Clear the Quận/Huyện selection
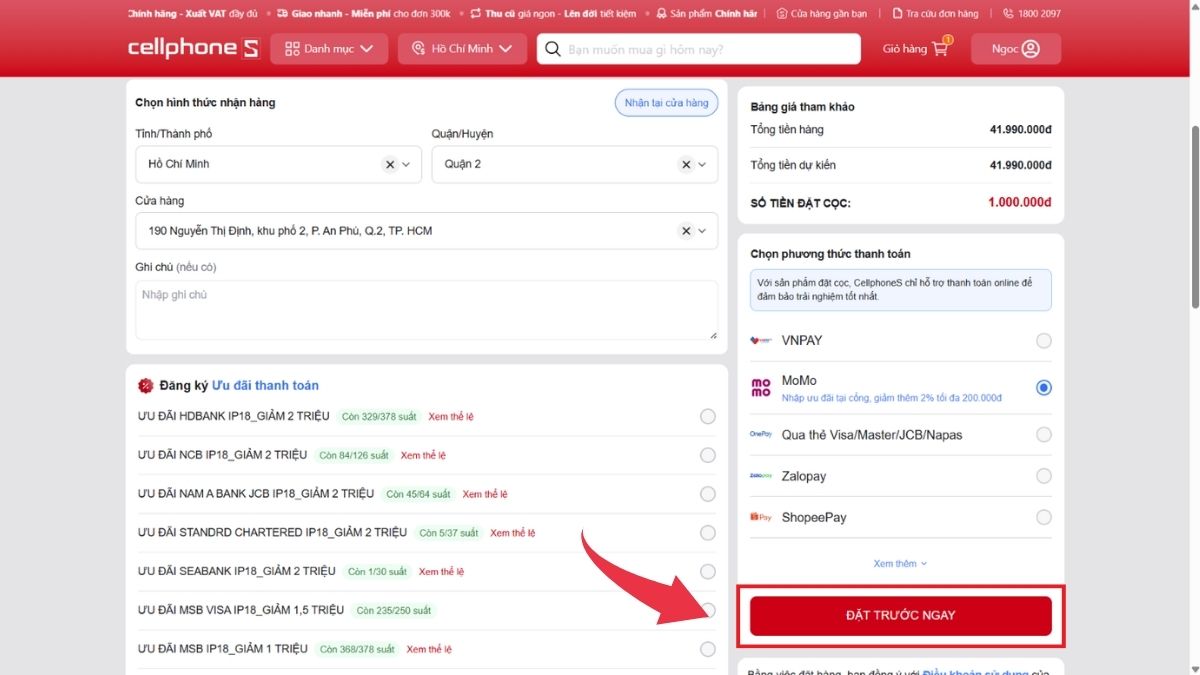 click(686, 164)
